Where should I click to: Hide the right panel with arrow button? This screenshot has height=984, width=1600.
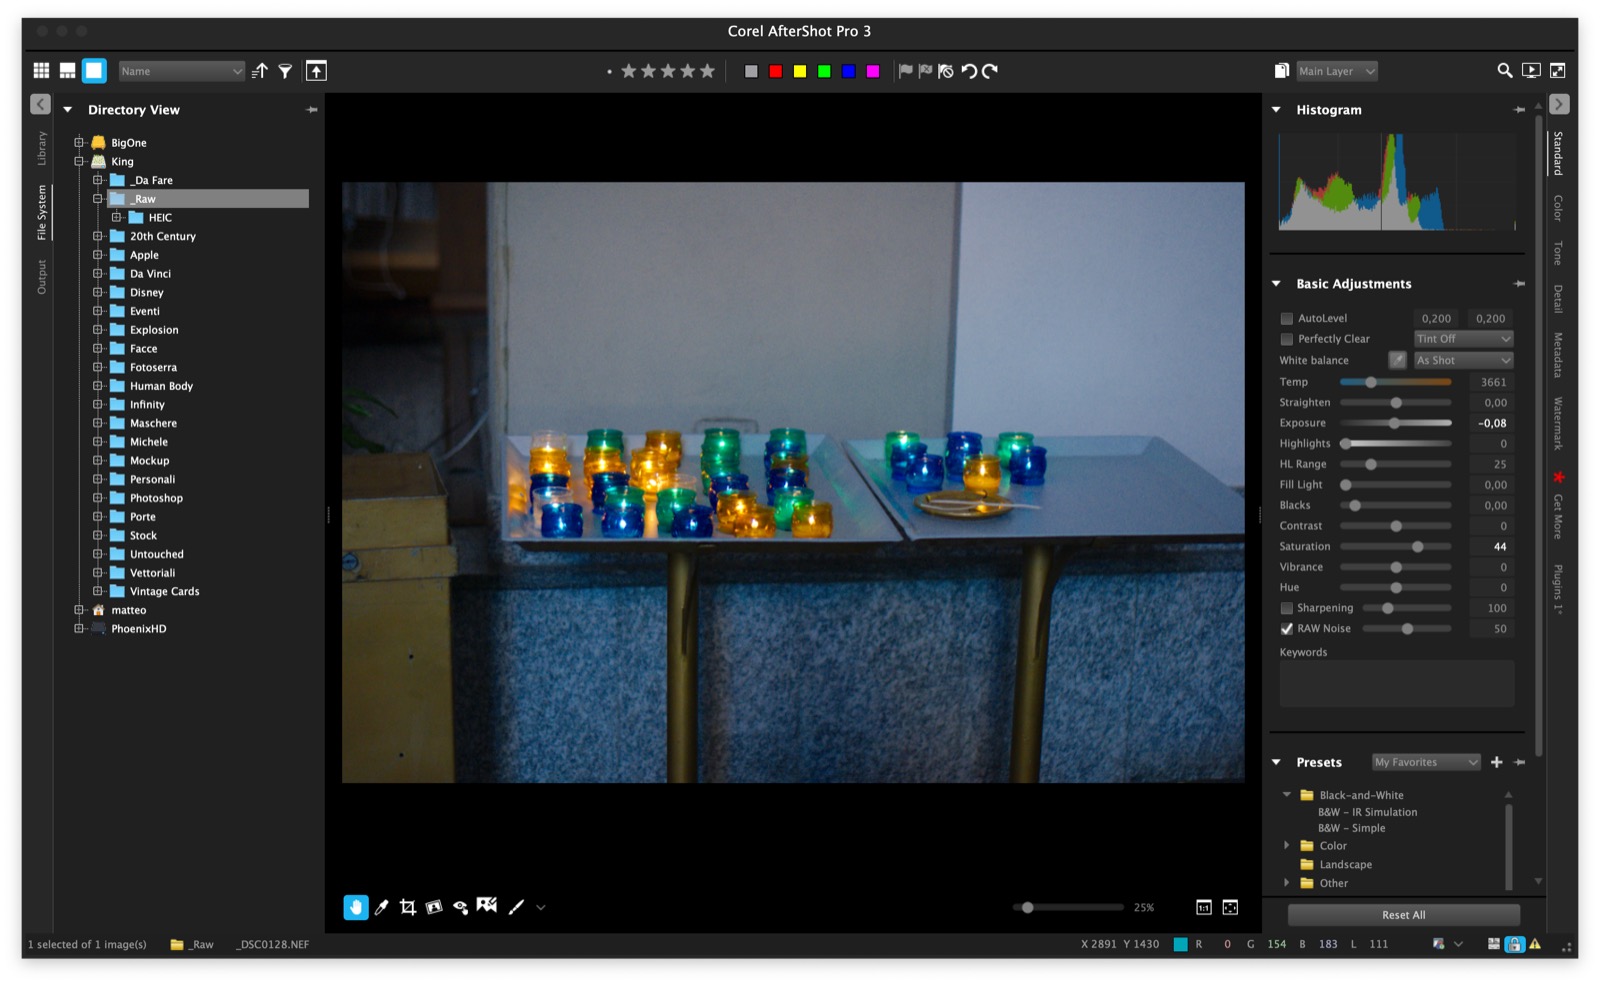click(1559, 104)
